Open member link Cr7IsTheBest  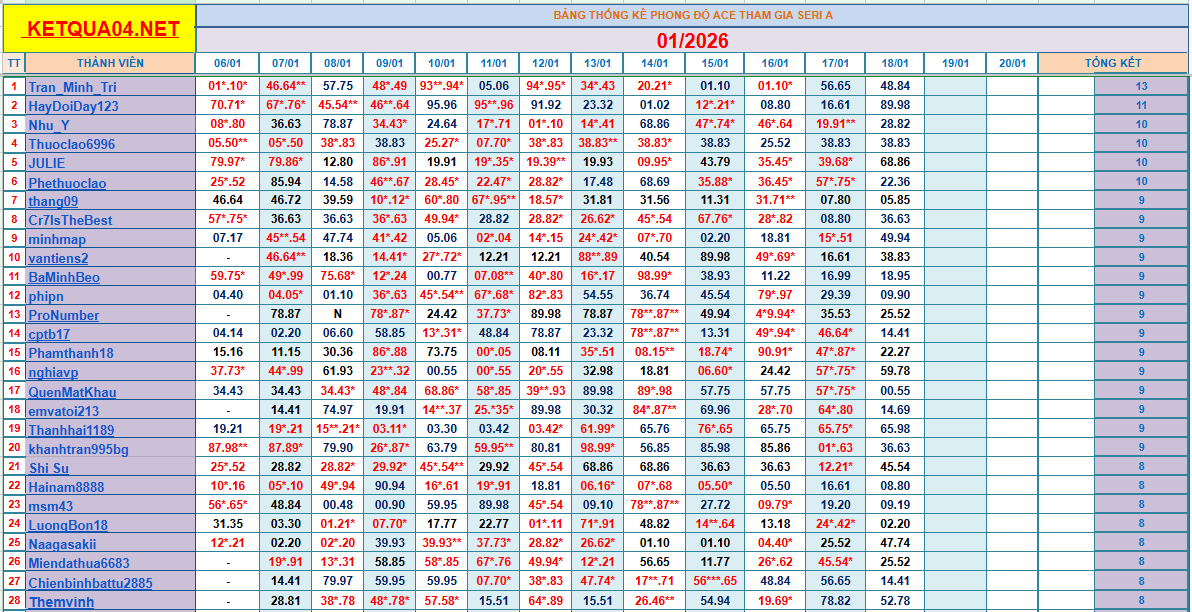pyautogui.click(x=70, y=220)
